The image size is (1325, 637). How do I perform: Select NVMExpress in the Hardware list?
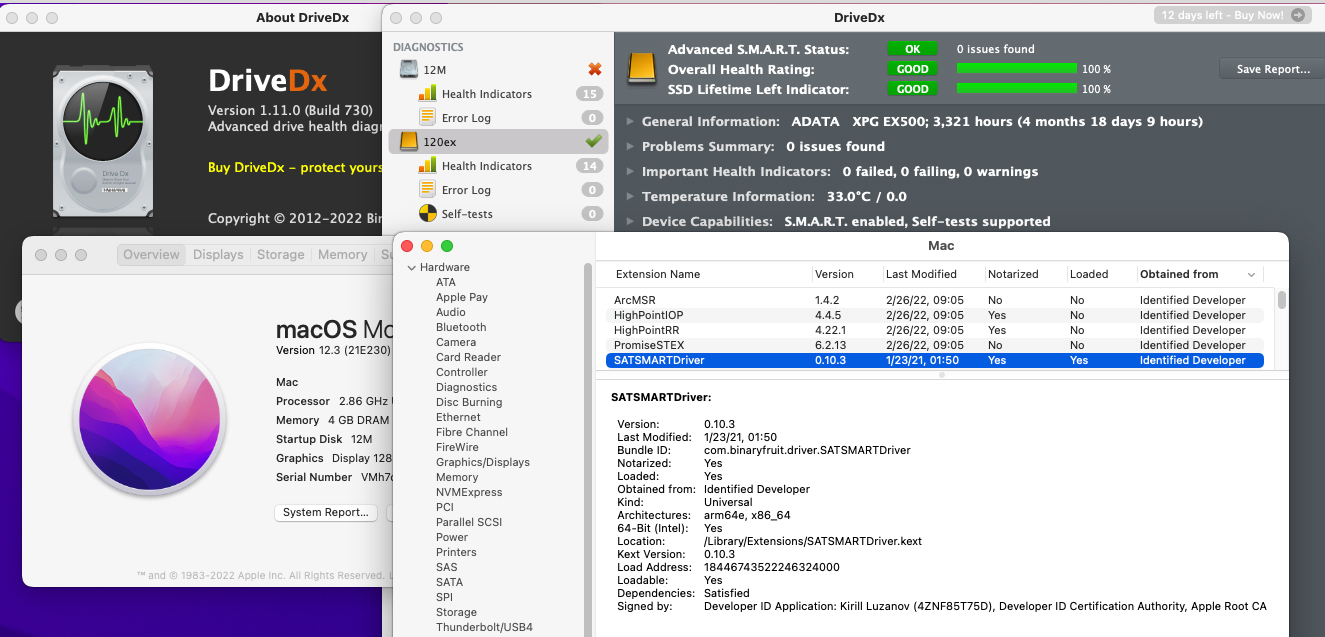[469, 492]
